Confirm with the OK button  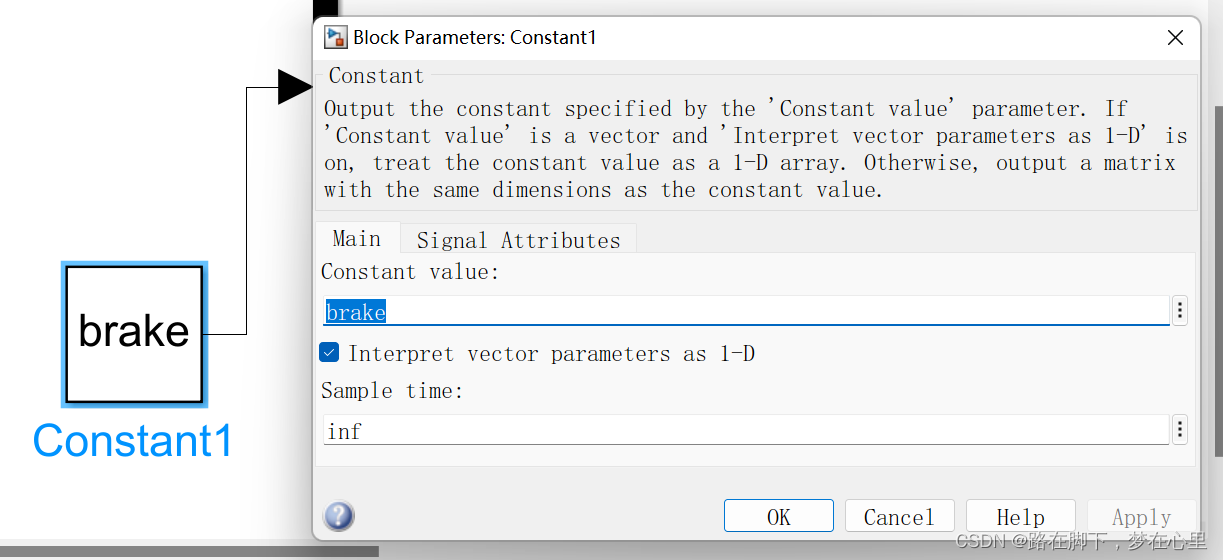click(x=778, y=516)
